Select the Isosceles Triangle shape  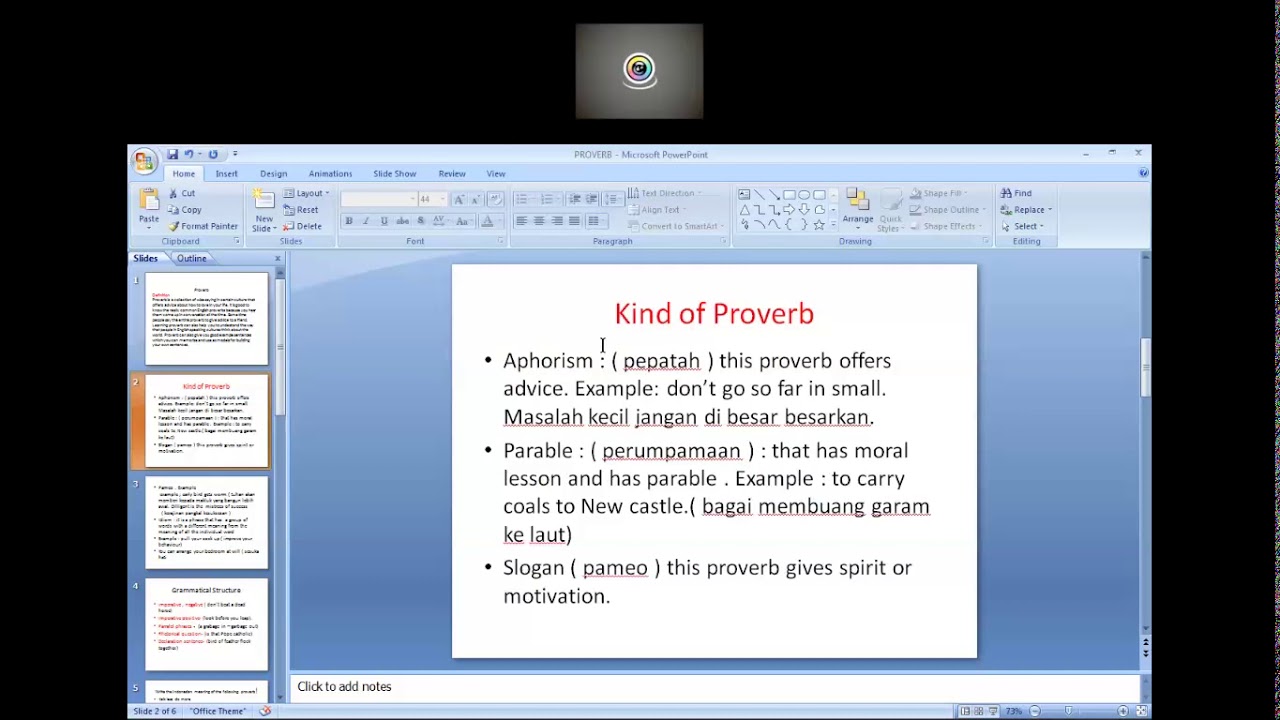coord(744,210)
